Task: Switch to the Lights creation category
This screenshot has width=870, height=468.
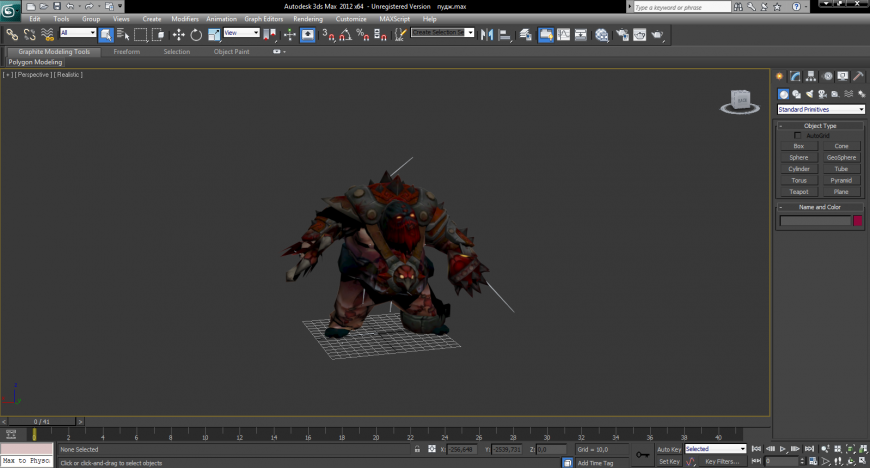Action: [x=809, y=94]
